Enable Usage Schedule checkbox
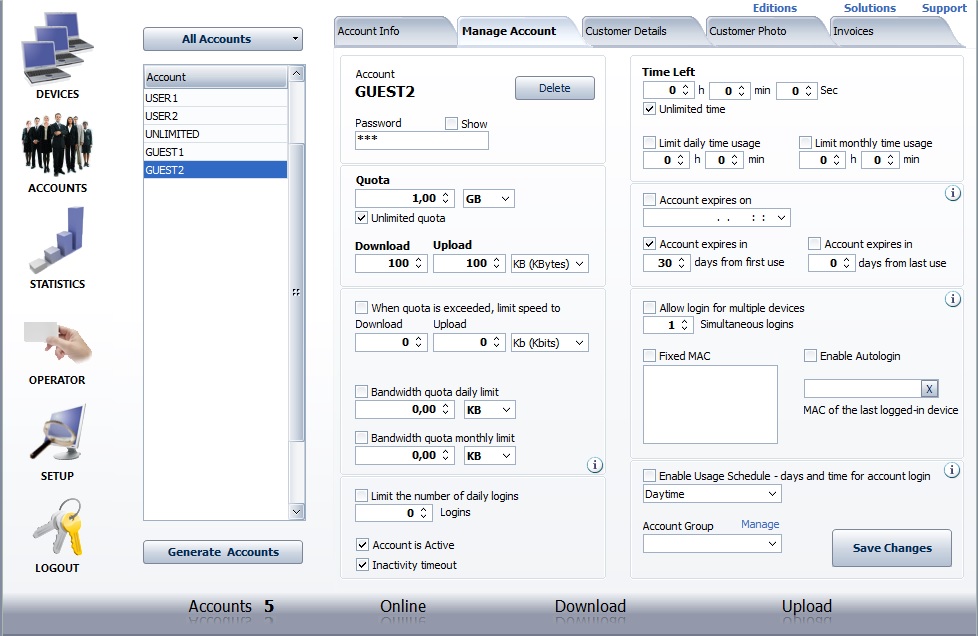 click(649, 476)
